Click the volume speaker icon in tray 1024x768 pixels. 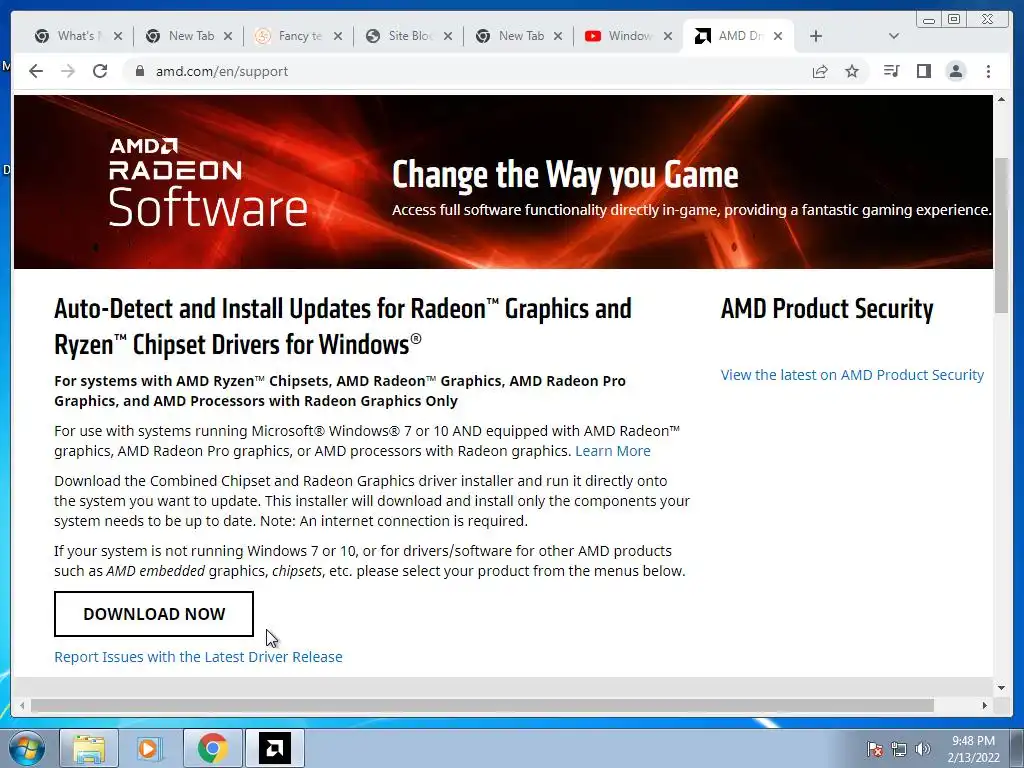tap(923, 749)
